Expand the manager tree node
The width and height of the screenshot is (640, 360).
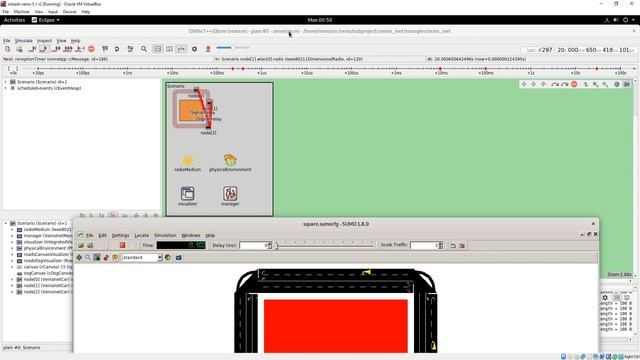point(12,236)
